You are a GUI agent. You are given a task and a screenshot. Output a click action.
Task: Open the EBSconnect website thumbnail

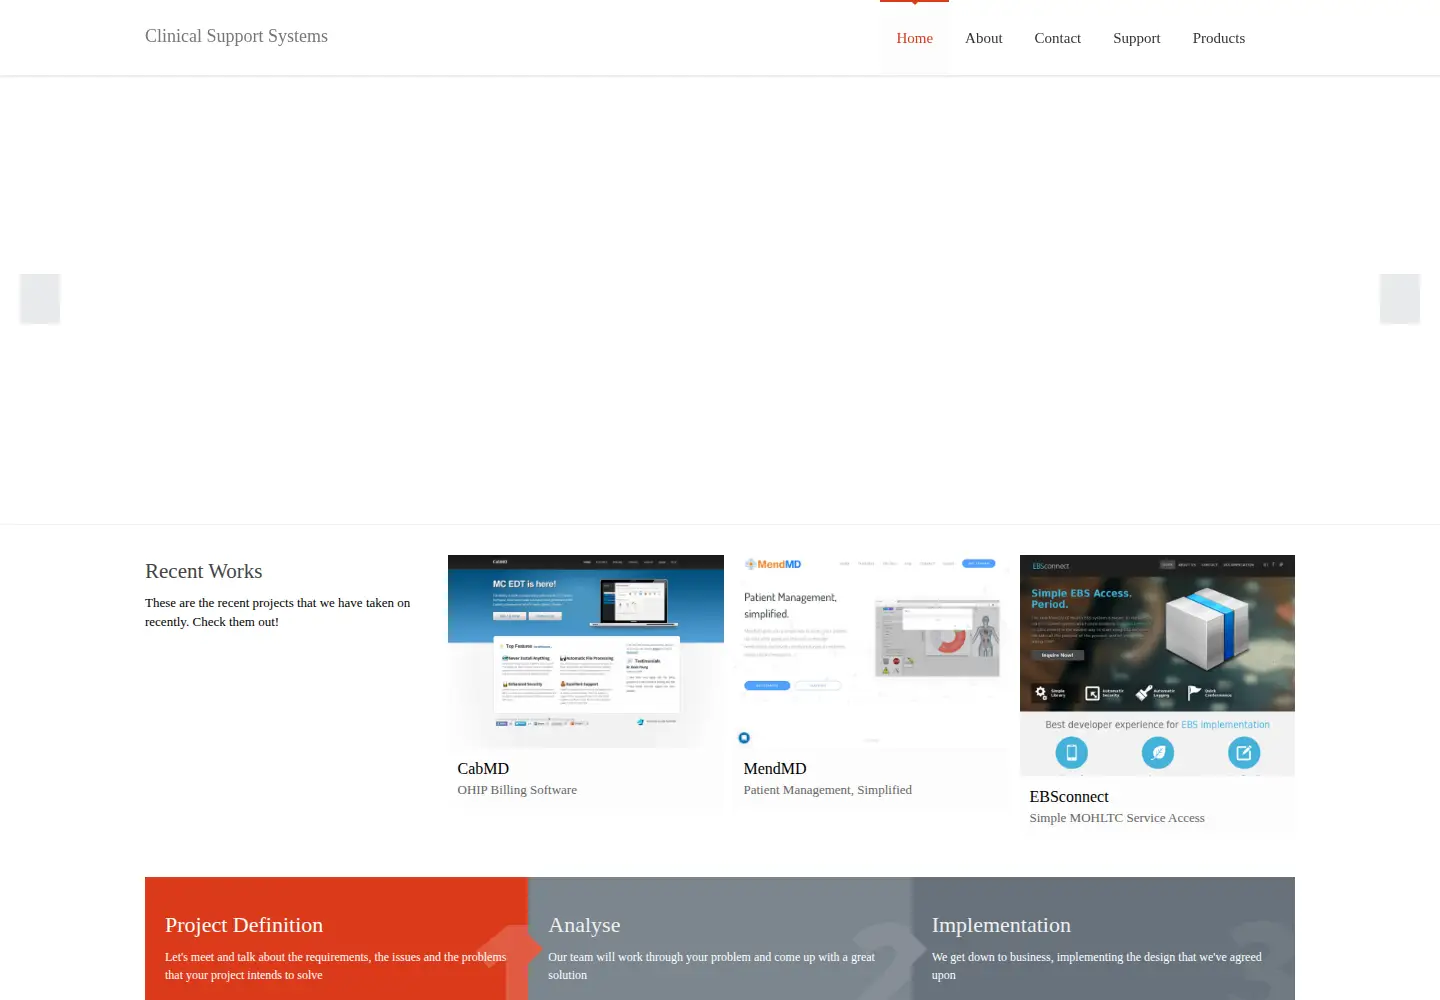(x=1157, y=665)
